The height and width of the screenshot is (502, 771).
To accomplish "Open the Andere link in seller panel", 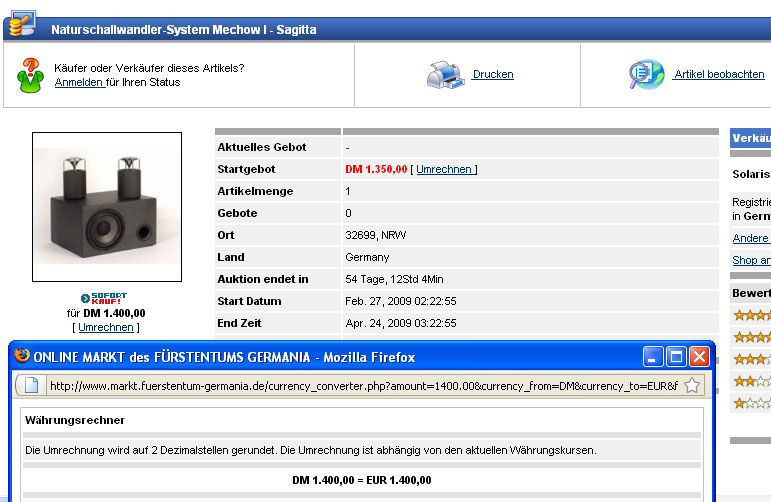I will click(x=751, y=238).
